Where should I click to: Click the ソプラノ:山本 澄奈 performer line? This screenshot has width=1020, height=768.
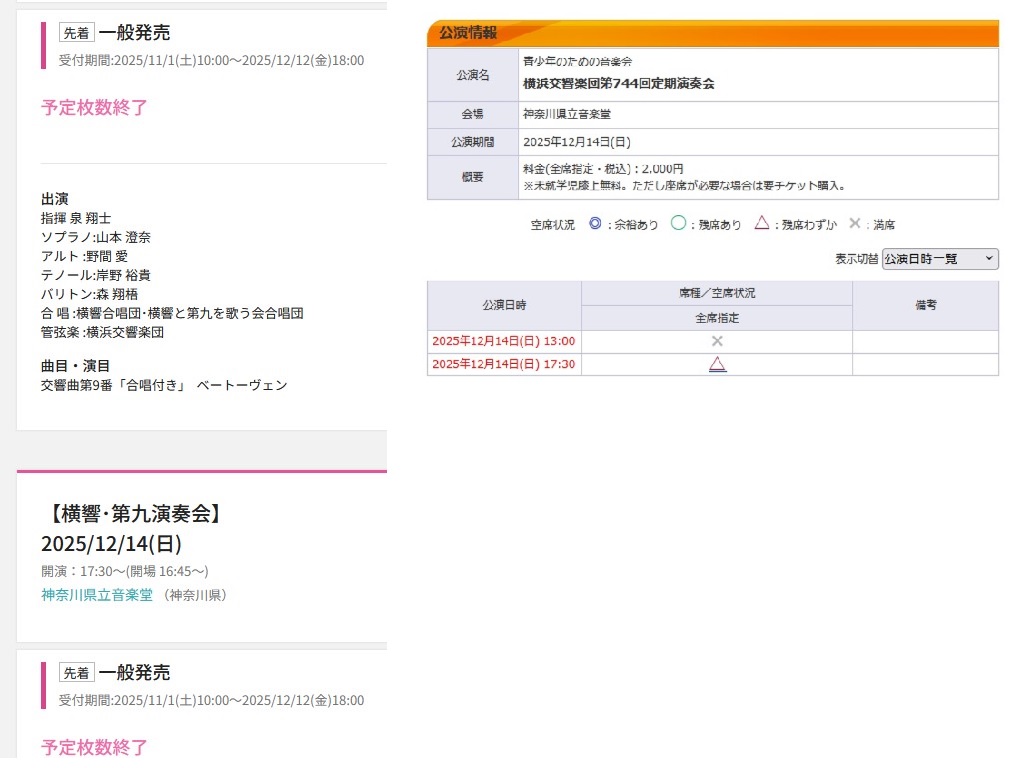click(x=96, y=237)
